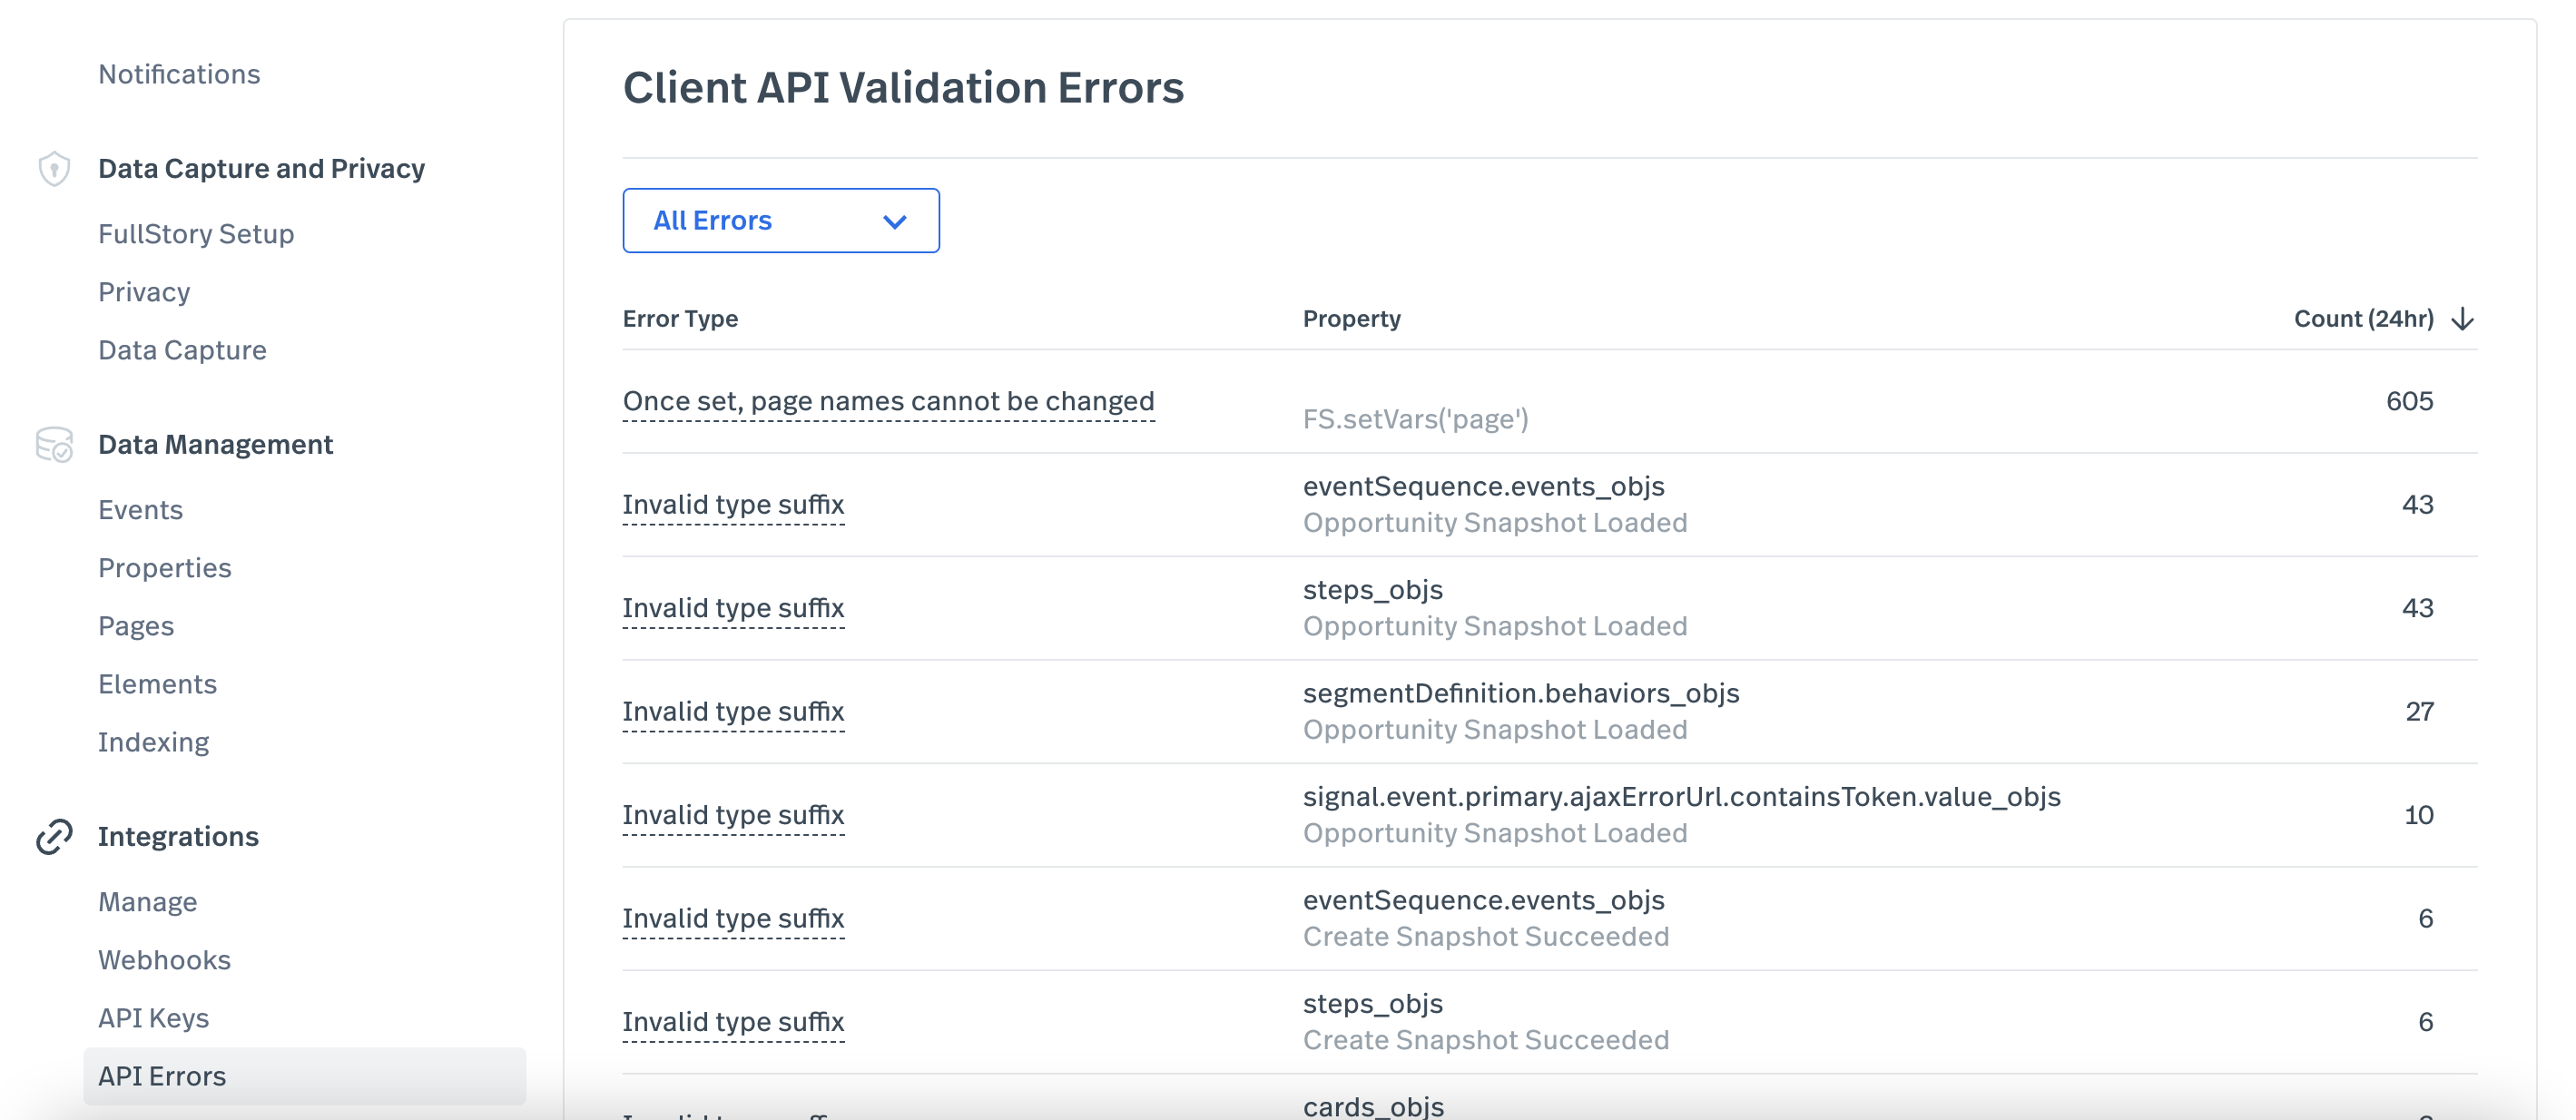Open the Webhooks integration page

[164, 960]
